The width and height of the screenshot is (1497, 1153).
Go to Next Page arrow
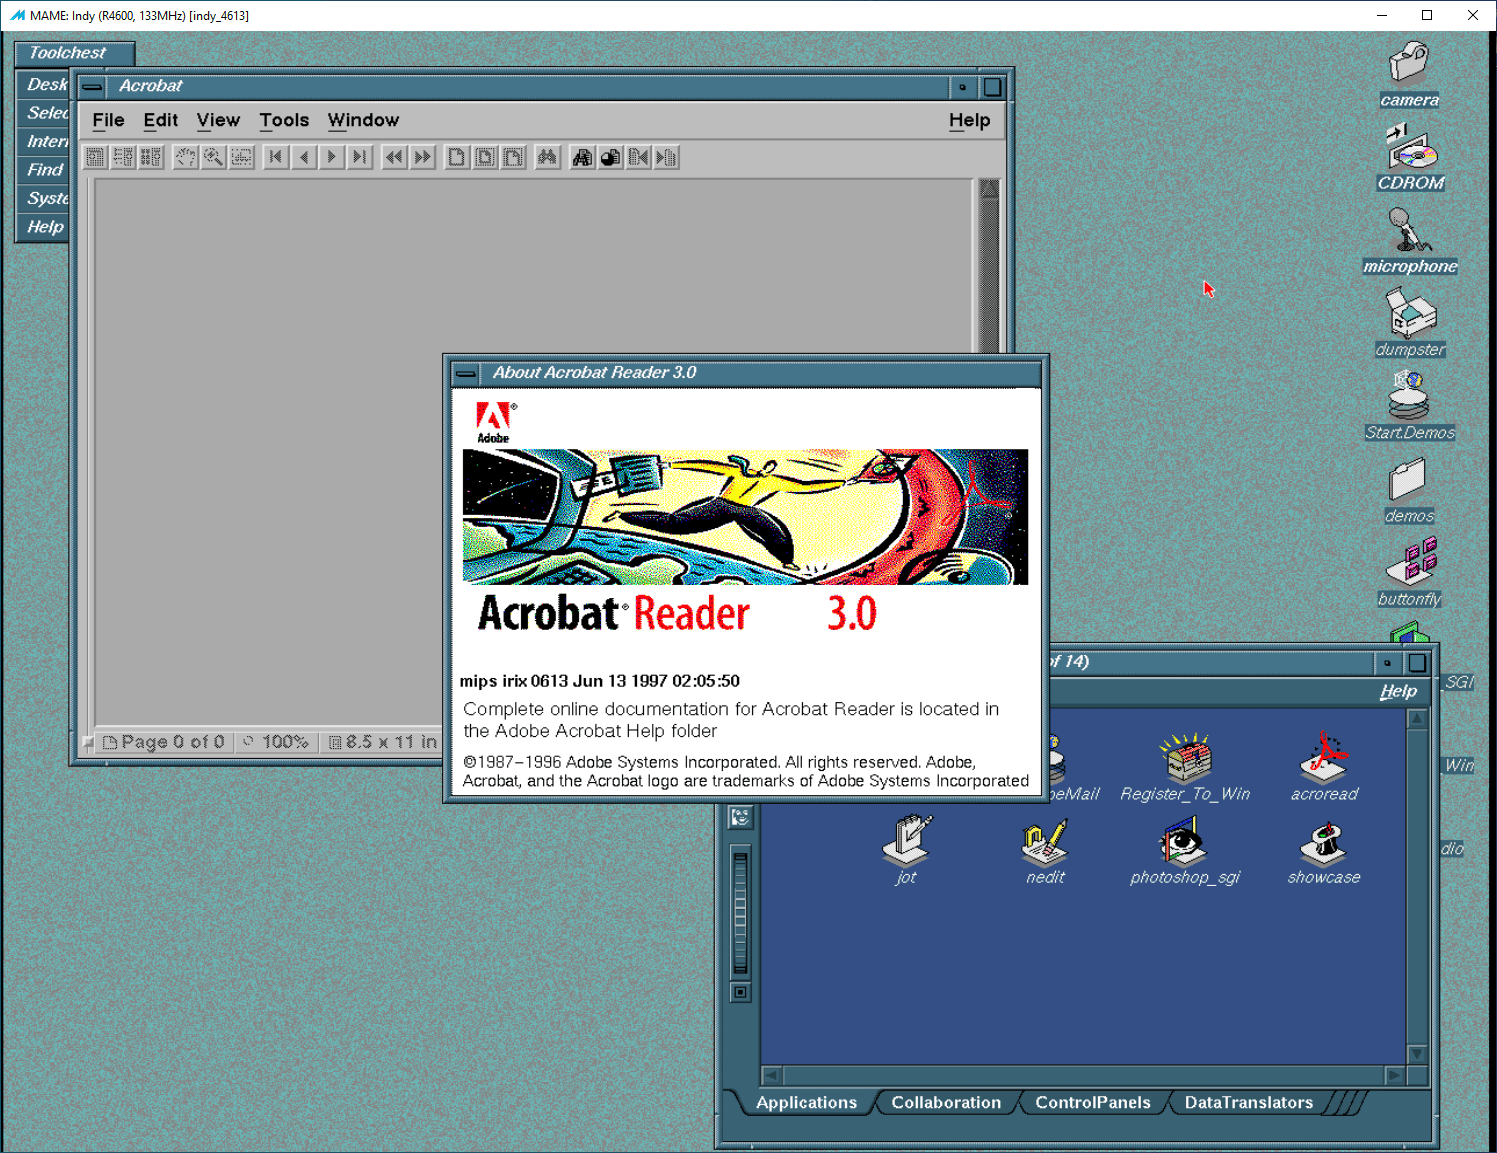point(332,157)
